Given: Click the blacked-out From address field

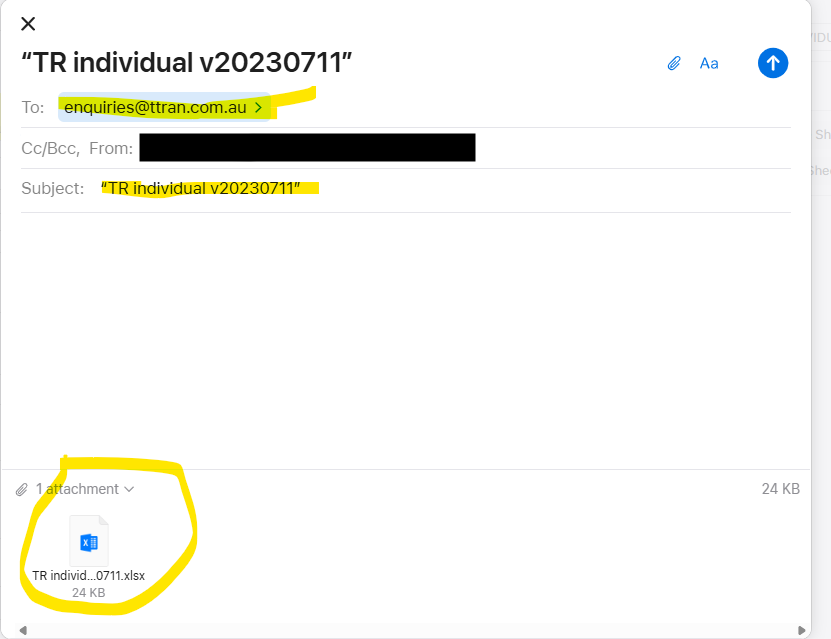Looking at the screenshot, I should [307, 147].
